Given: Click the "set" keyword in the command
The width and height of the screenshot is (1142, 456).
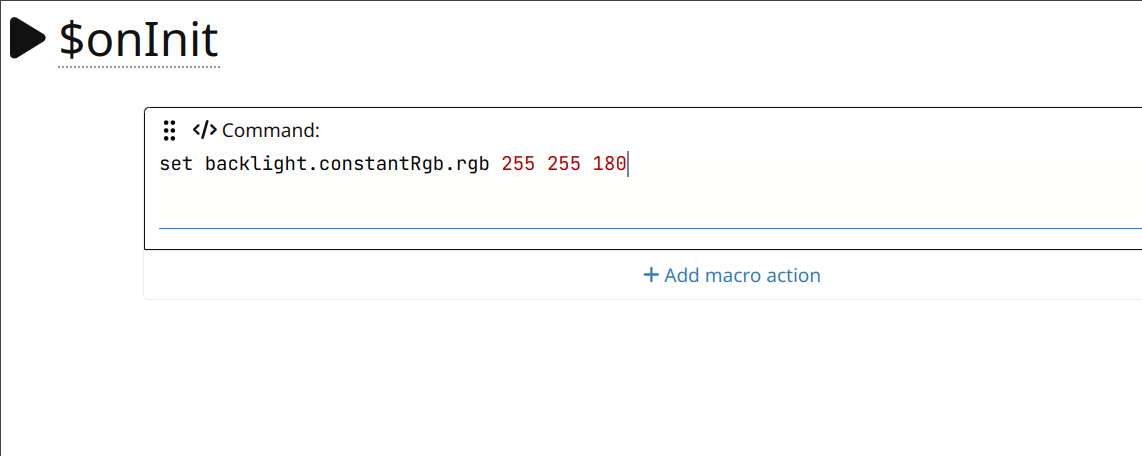Looking at the screenshot, I should (176, 164).
